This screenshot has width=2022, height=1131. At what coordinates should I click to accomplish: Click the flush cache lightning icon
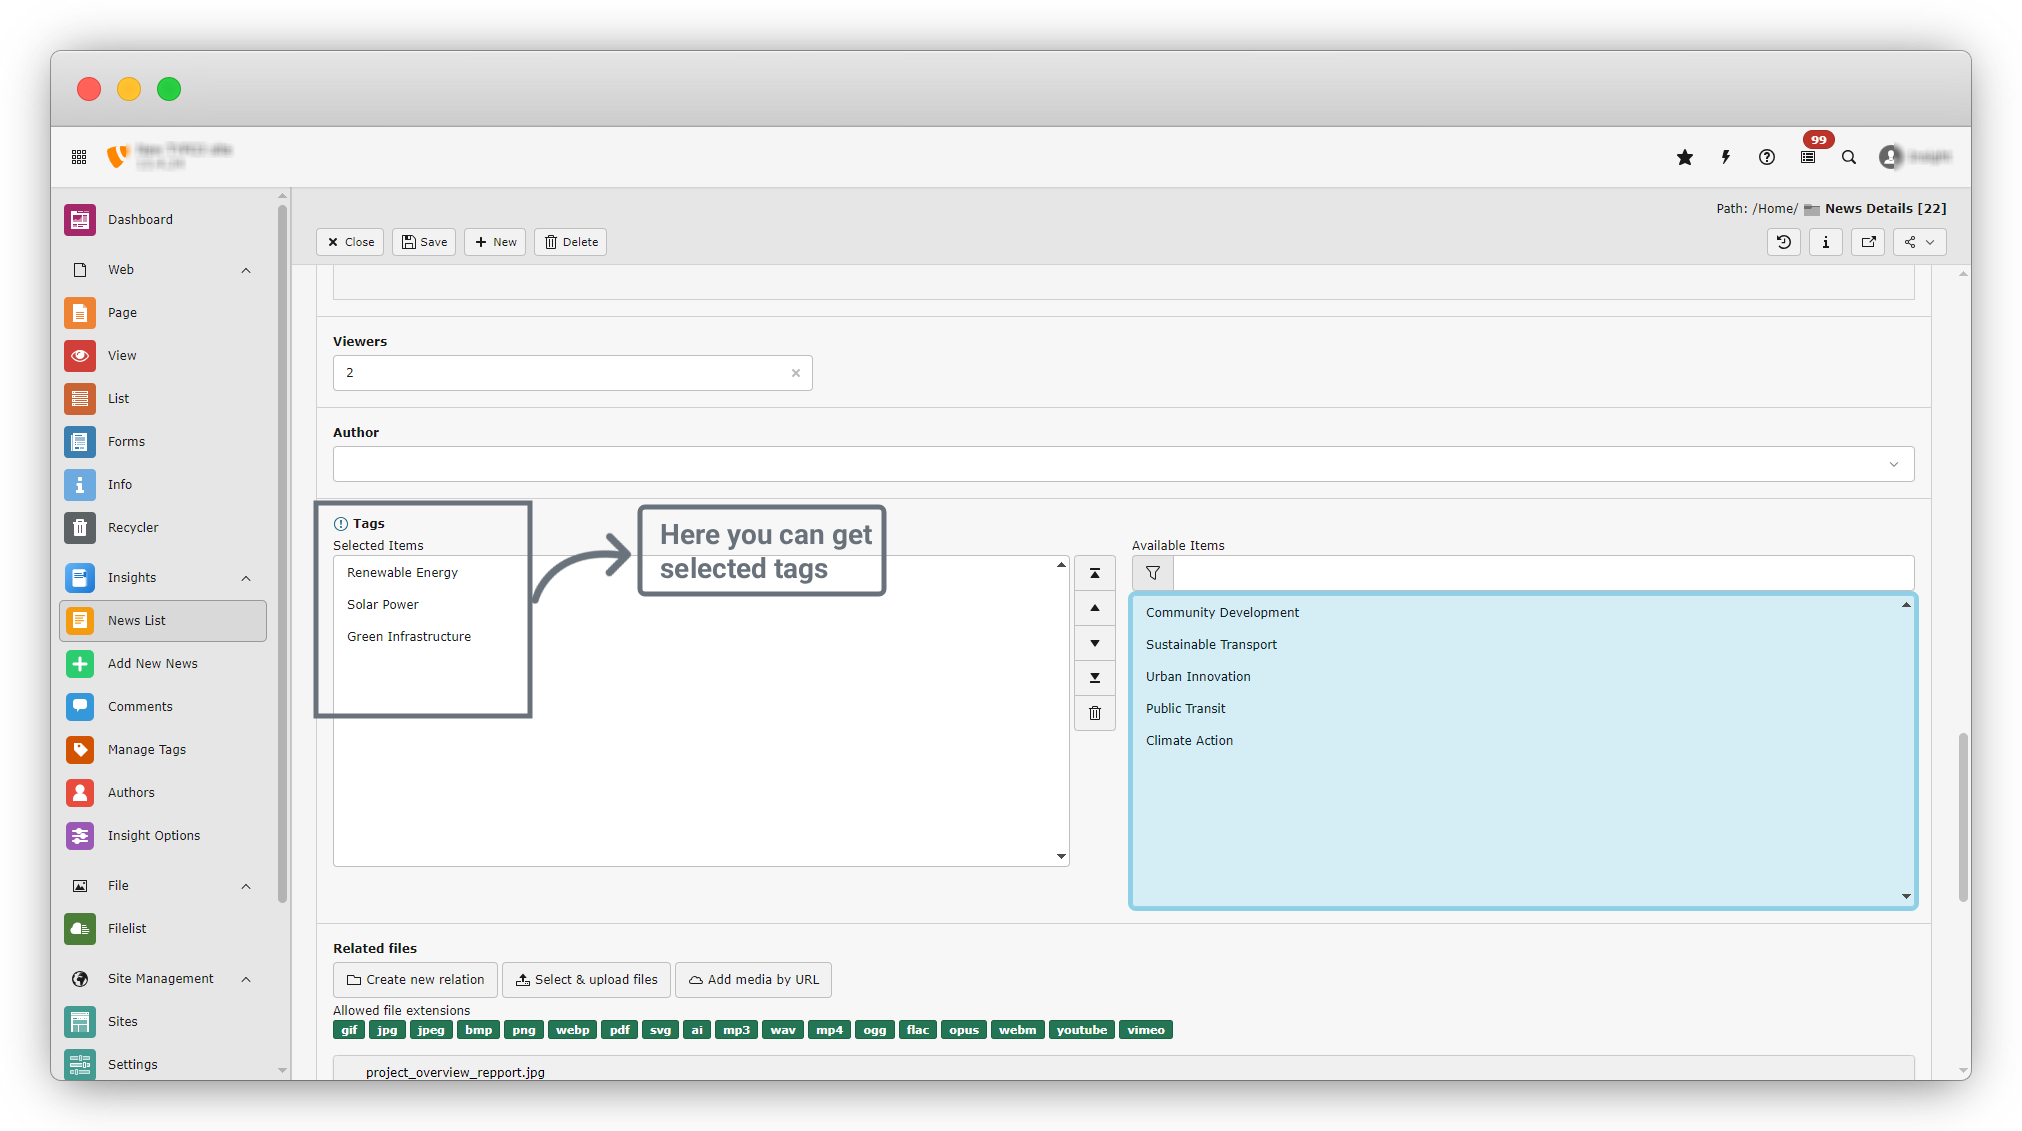[1726, 157]
